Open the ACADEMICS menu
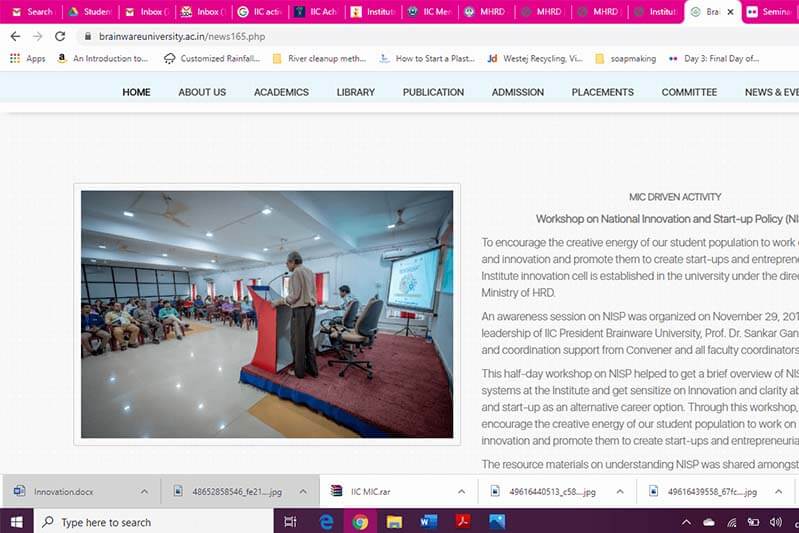The height and width of the screenshot is (533, 799). tap(281, 92)
